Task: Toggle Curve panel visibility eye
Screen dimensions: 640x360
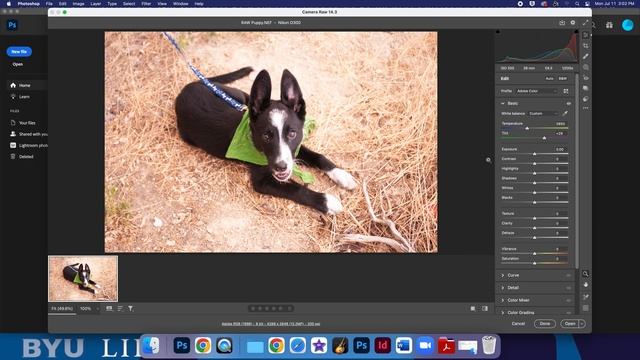Action: 568,276
